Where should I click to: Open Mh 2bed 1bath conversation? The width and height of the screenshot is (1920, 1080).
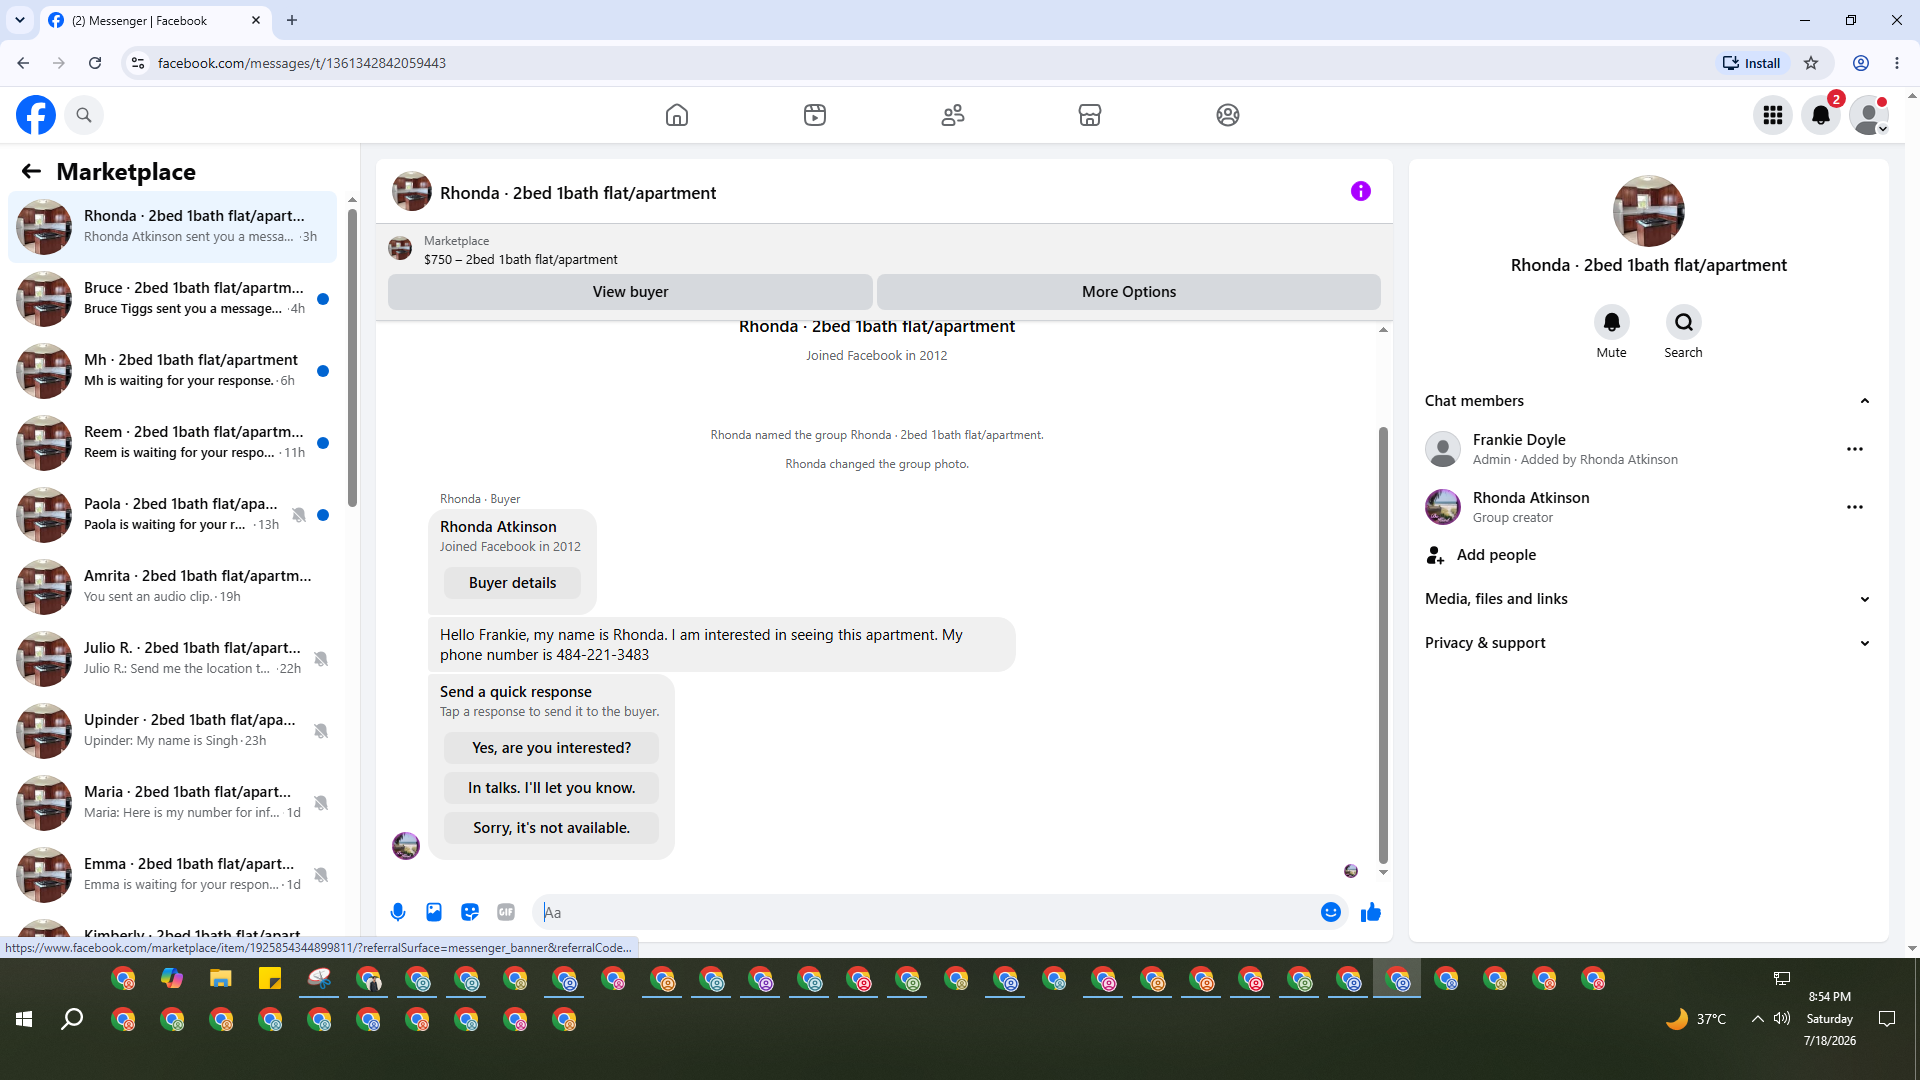(x=172, y=370)
